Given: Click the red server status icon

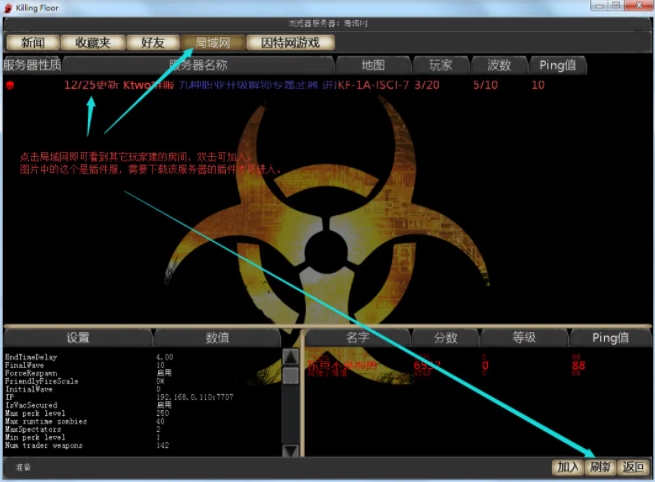Looking at the screenshot, I should click(x=10, y=86).
